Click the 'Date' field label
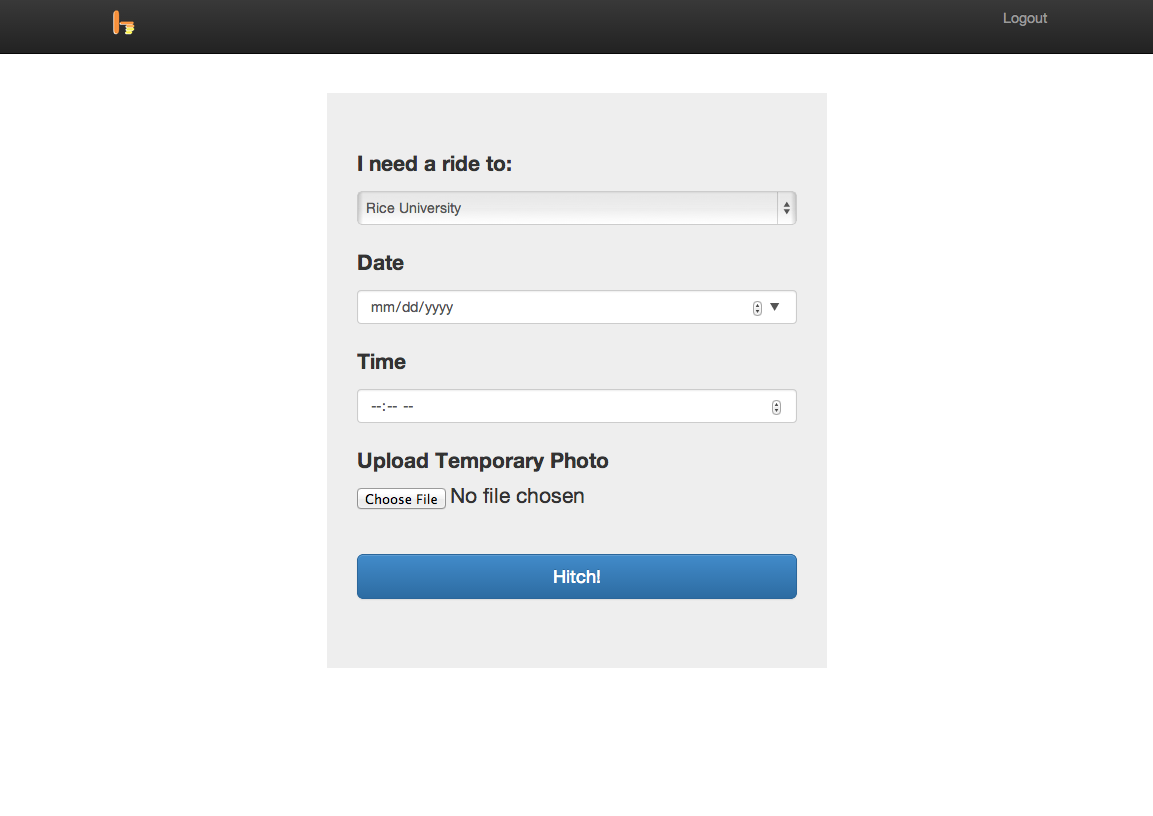1153x816 pixels. point(380,263)
